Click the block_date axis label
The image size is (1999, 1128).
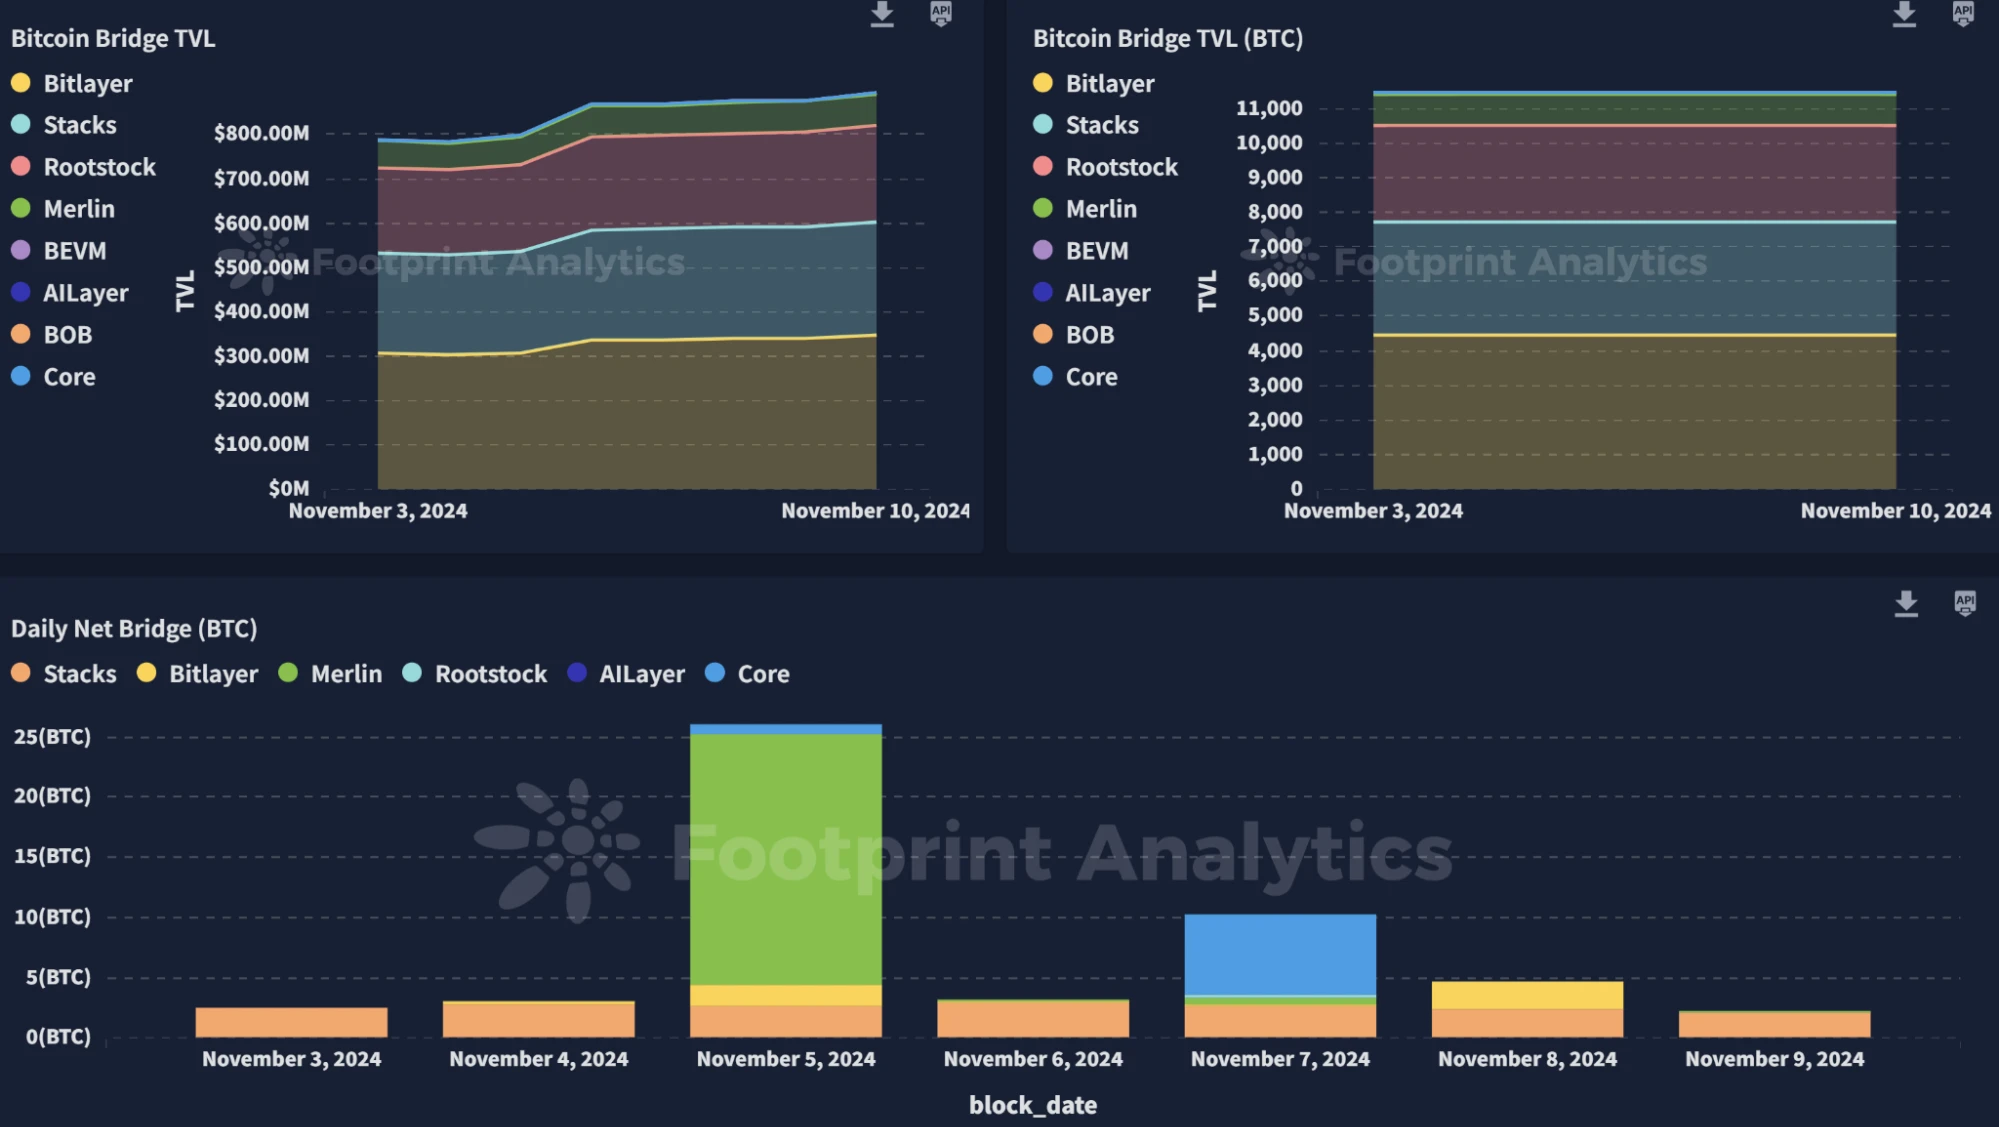[1033, 1105]
